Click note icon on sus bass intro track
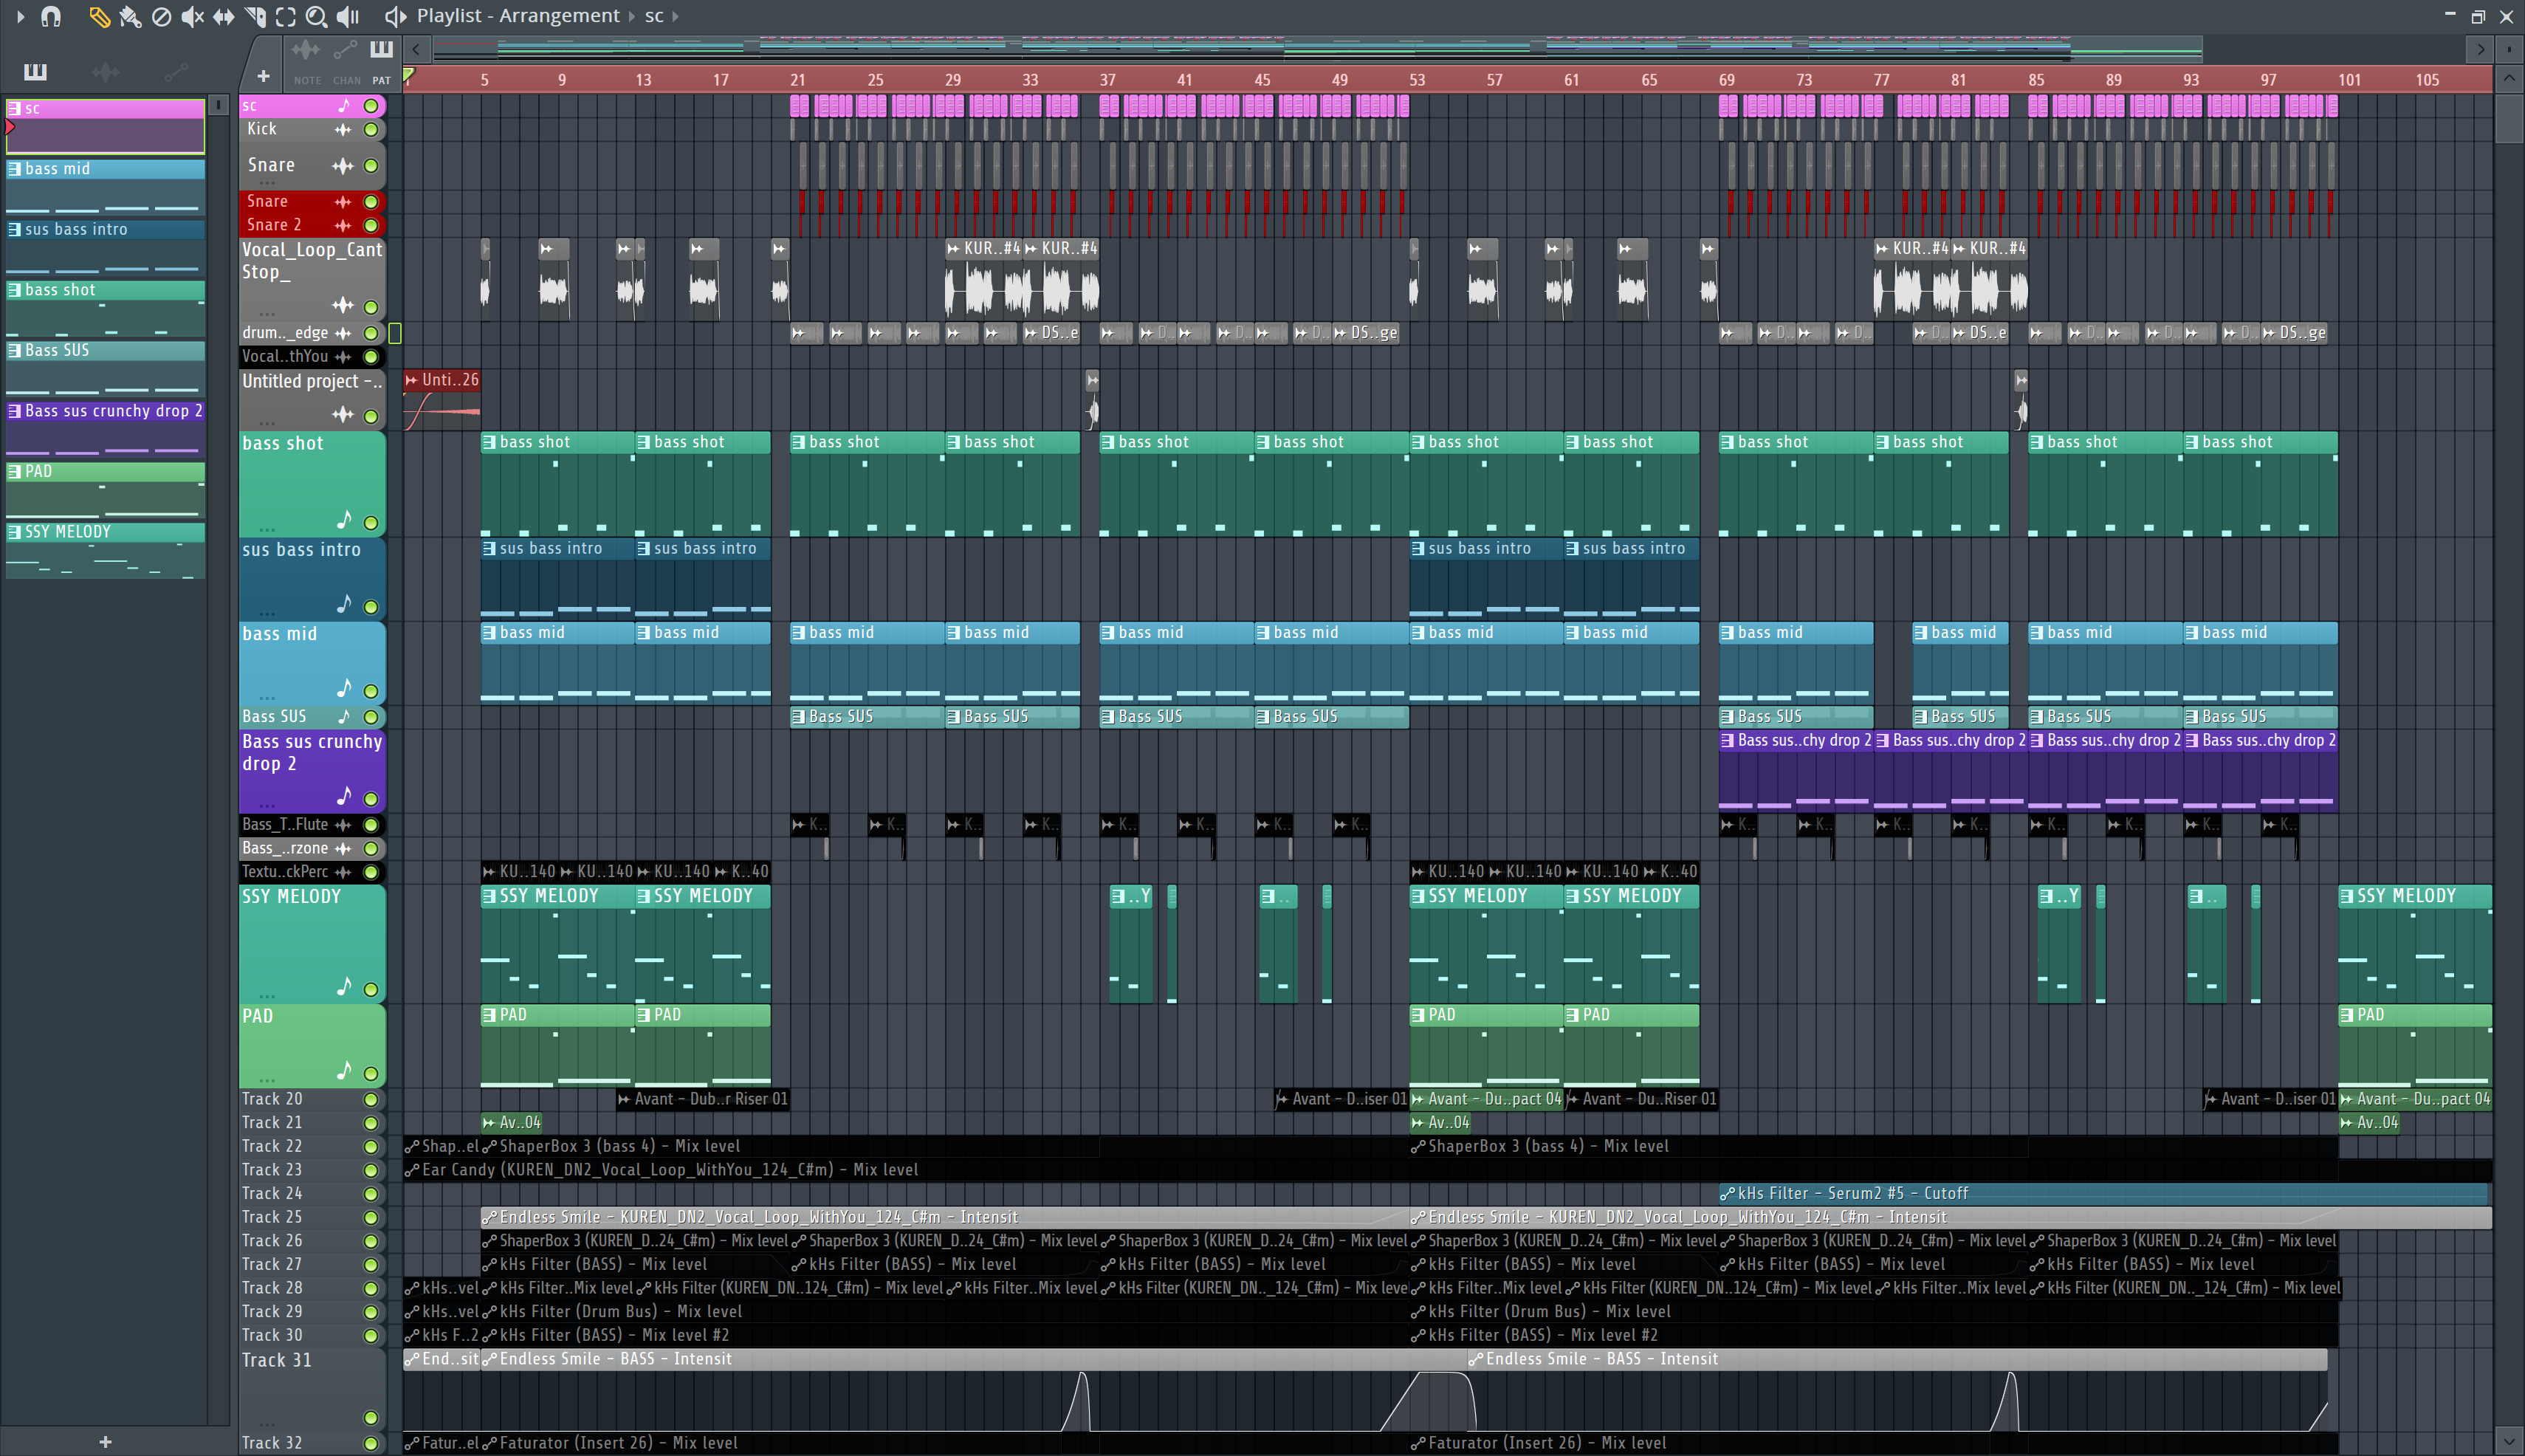The width and height of the screenshot is (2525, 1456). pyautogui.click(x=344, y=604)
